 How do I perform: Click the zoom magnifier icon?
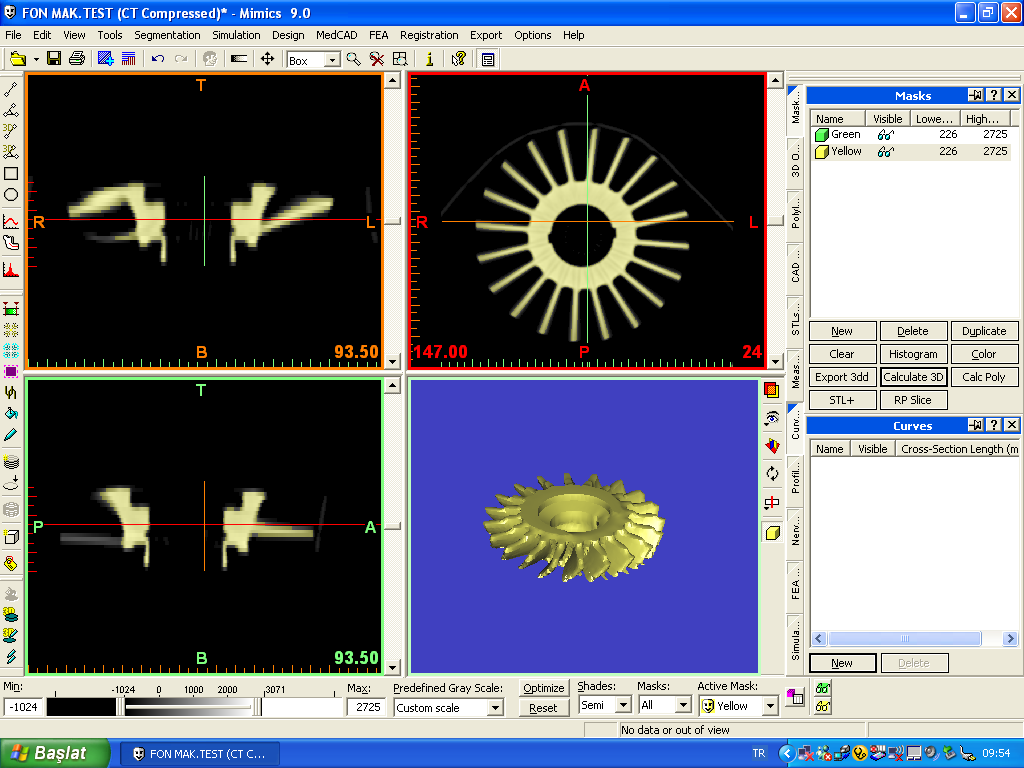tap(354, 60)
